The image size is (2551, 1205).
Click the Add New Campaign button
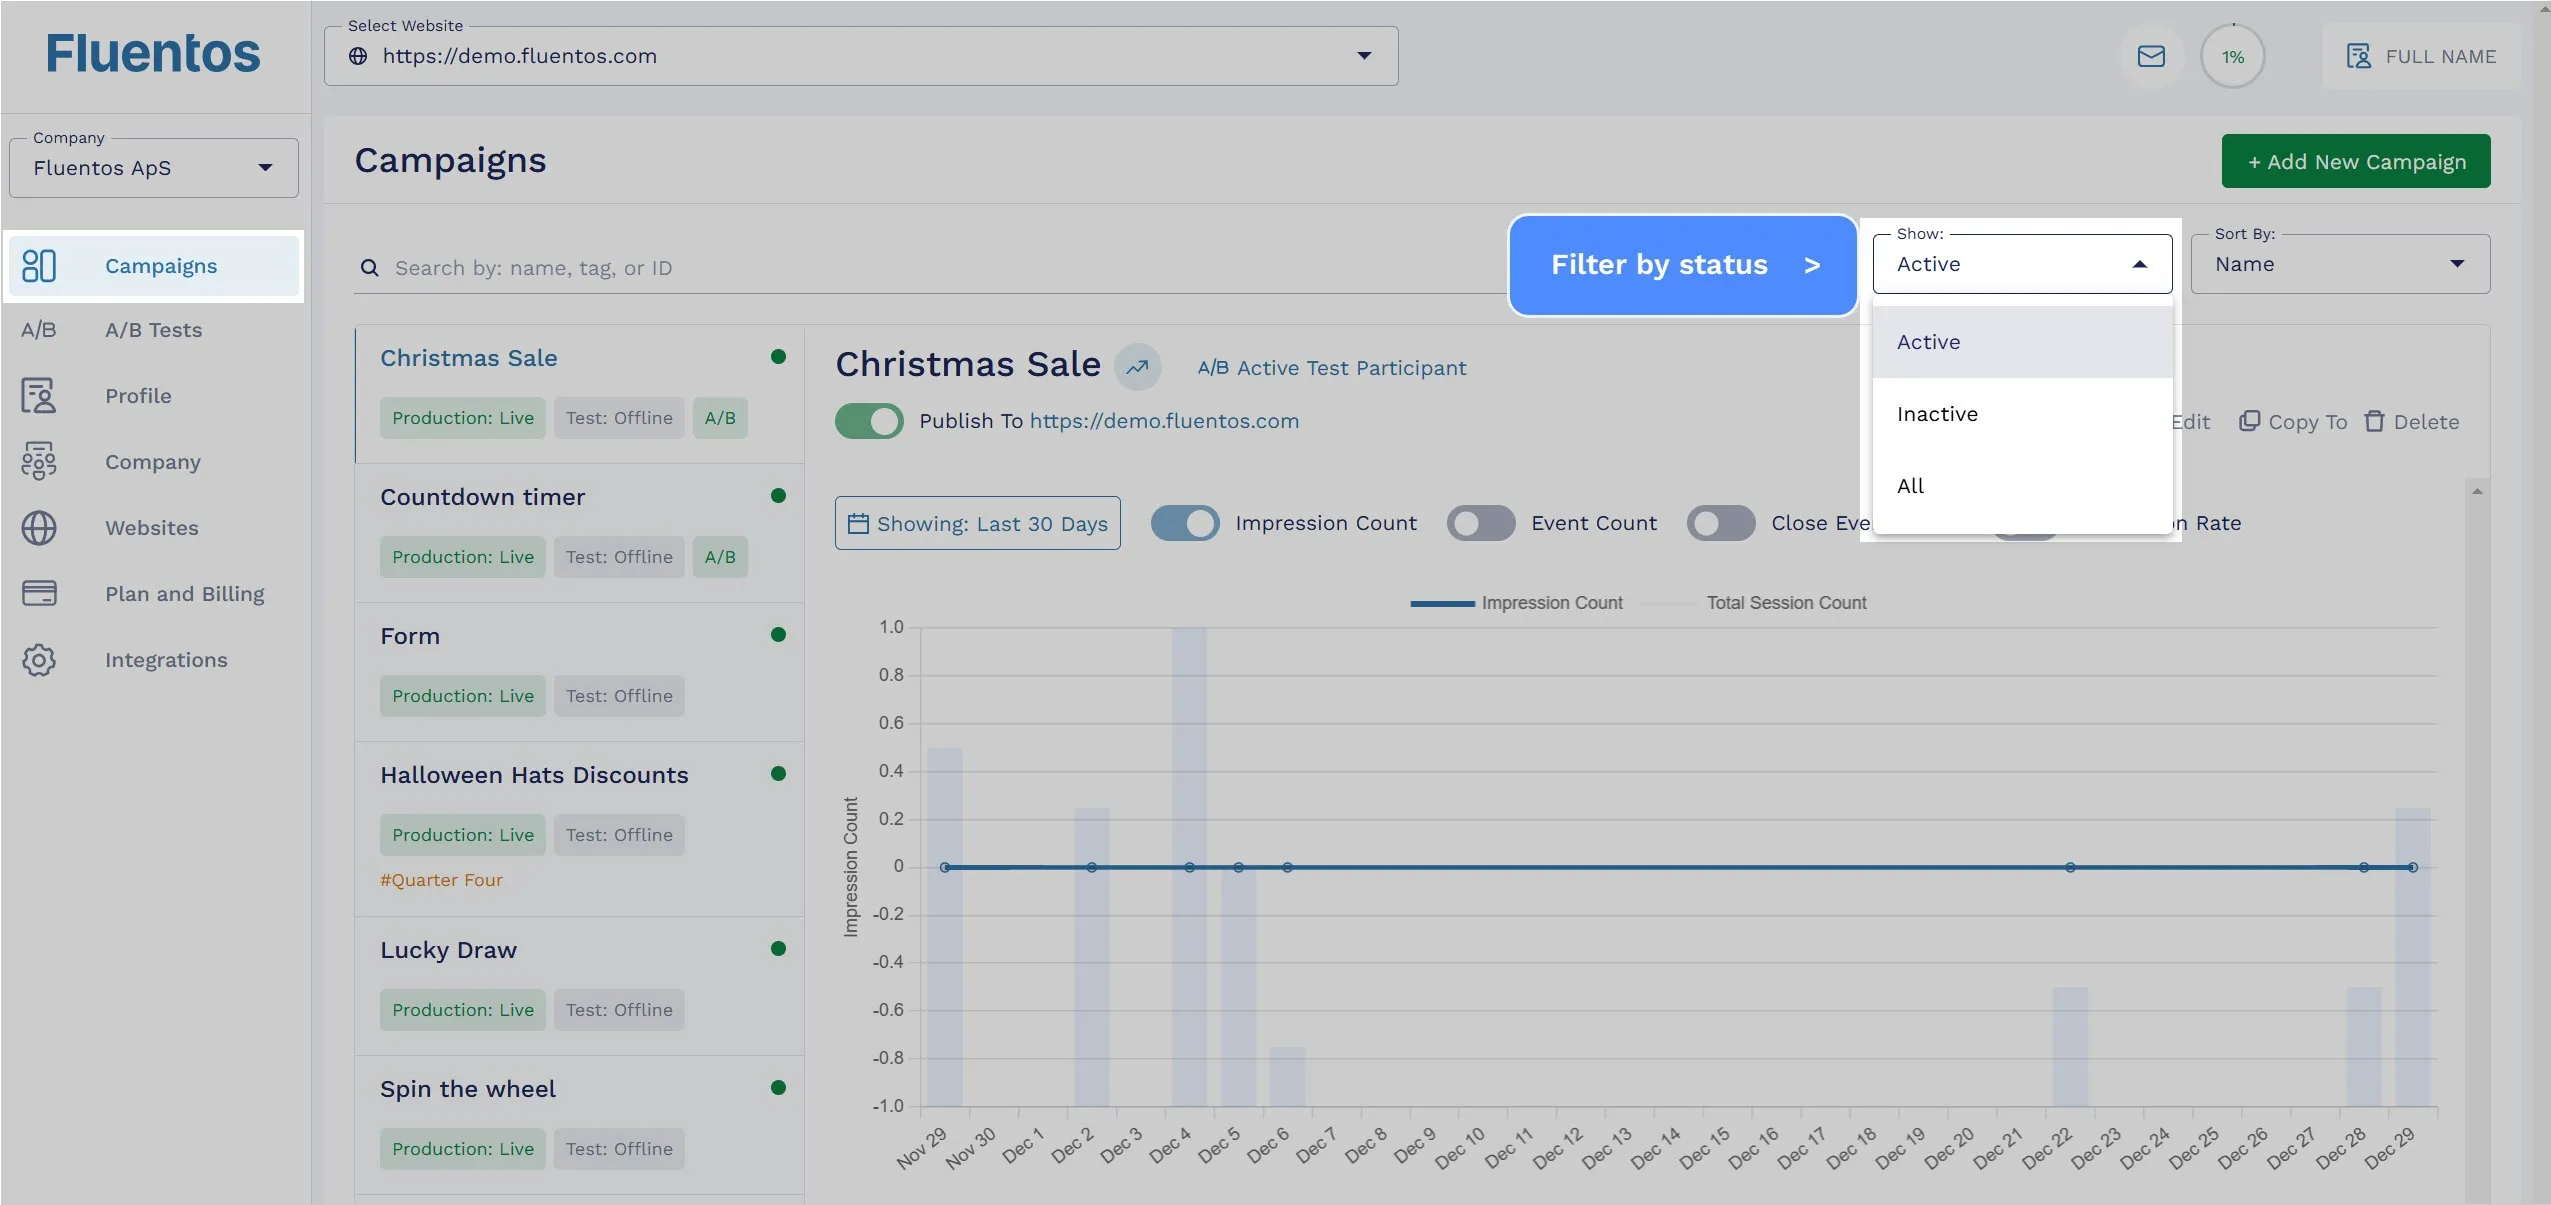pyautogui.click(x=2356, y=161)
